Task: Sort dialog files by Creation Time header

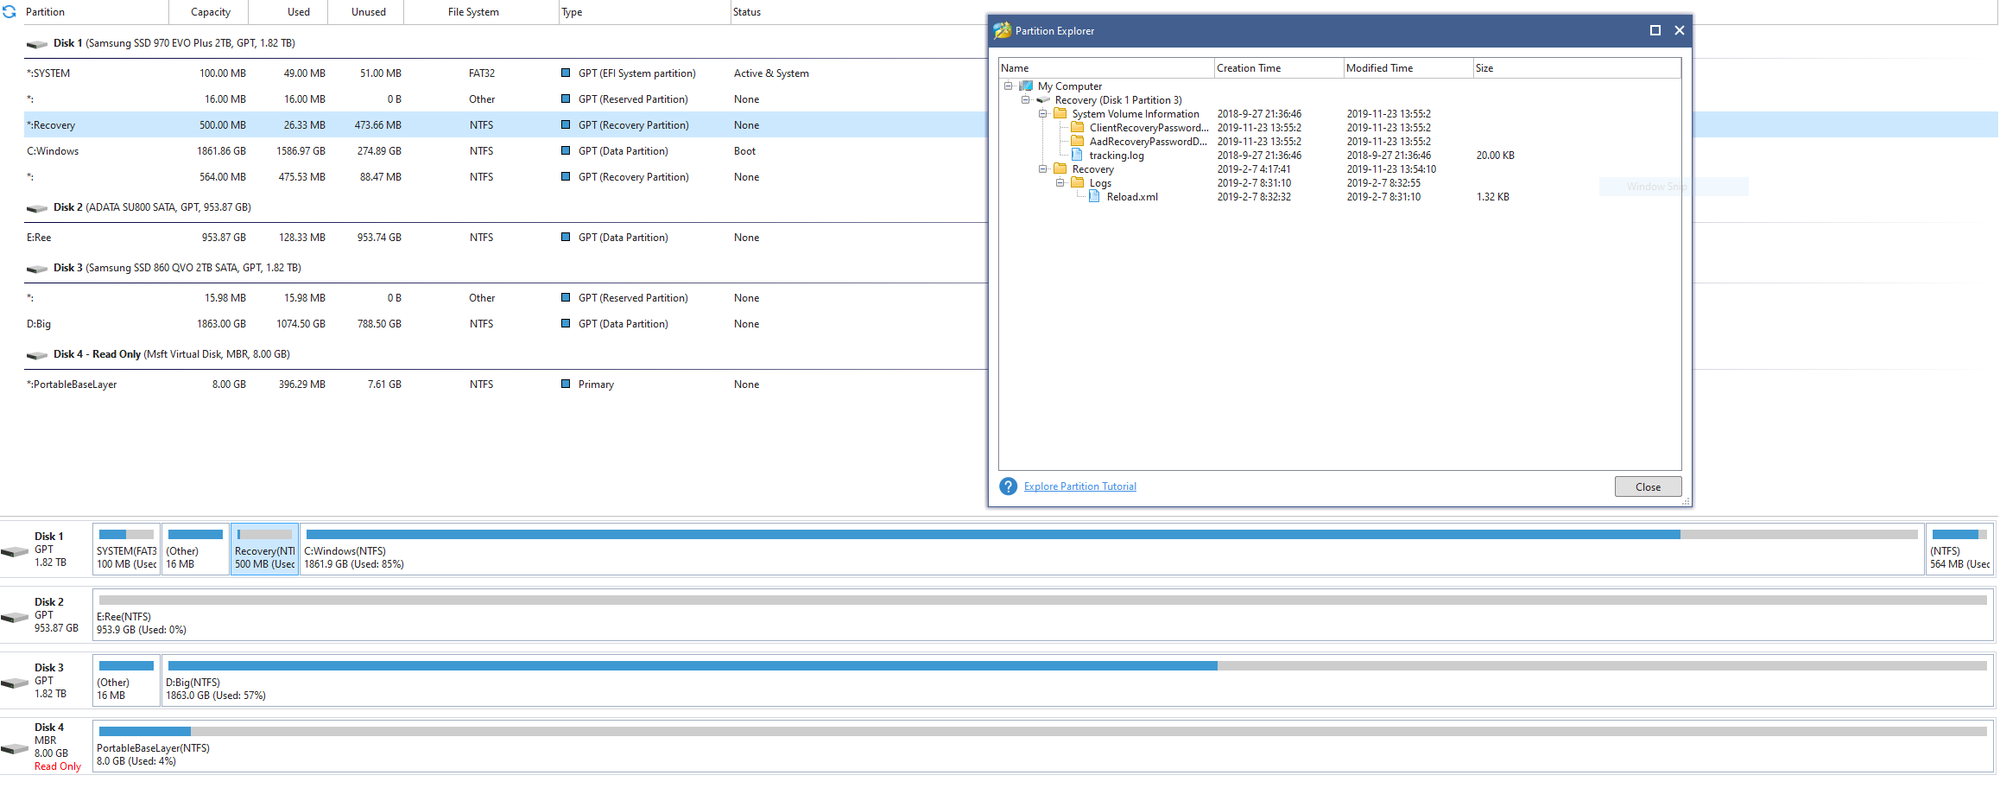Action: pyautogui.click(x=1278, y=68)
